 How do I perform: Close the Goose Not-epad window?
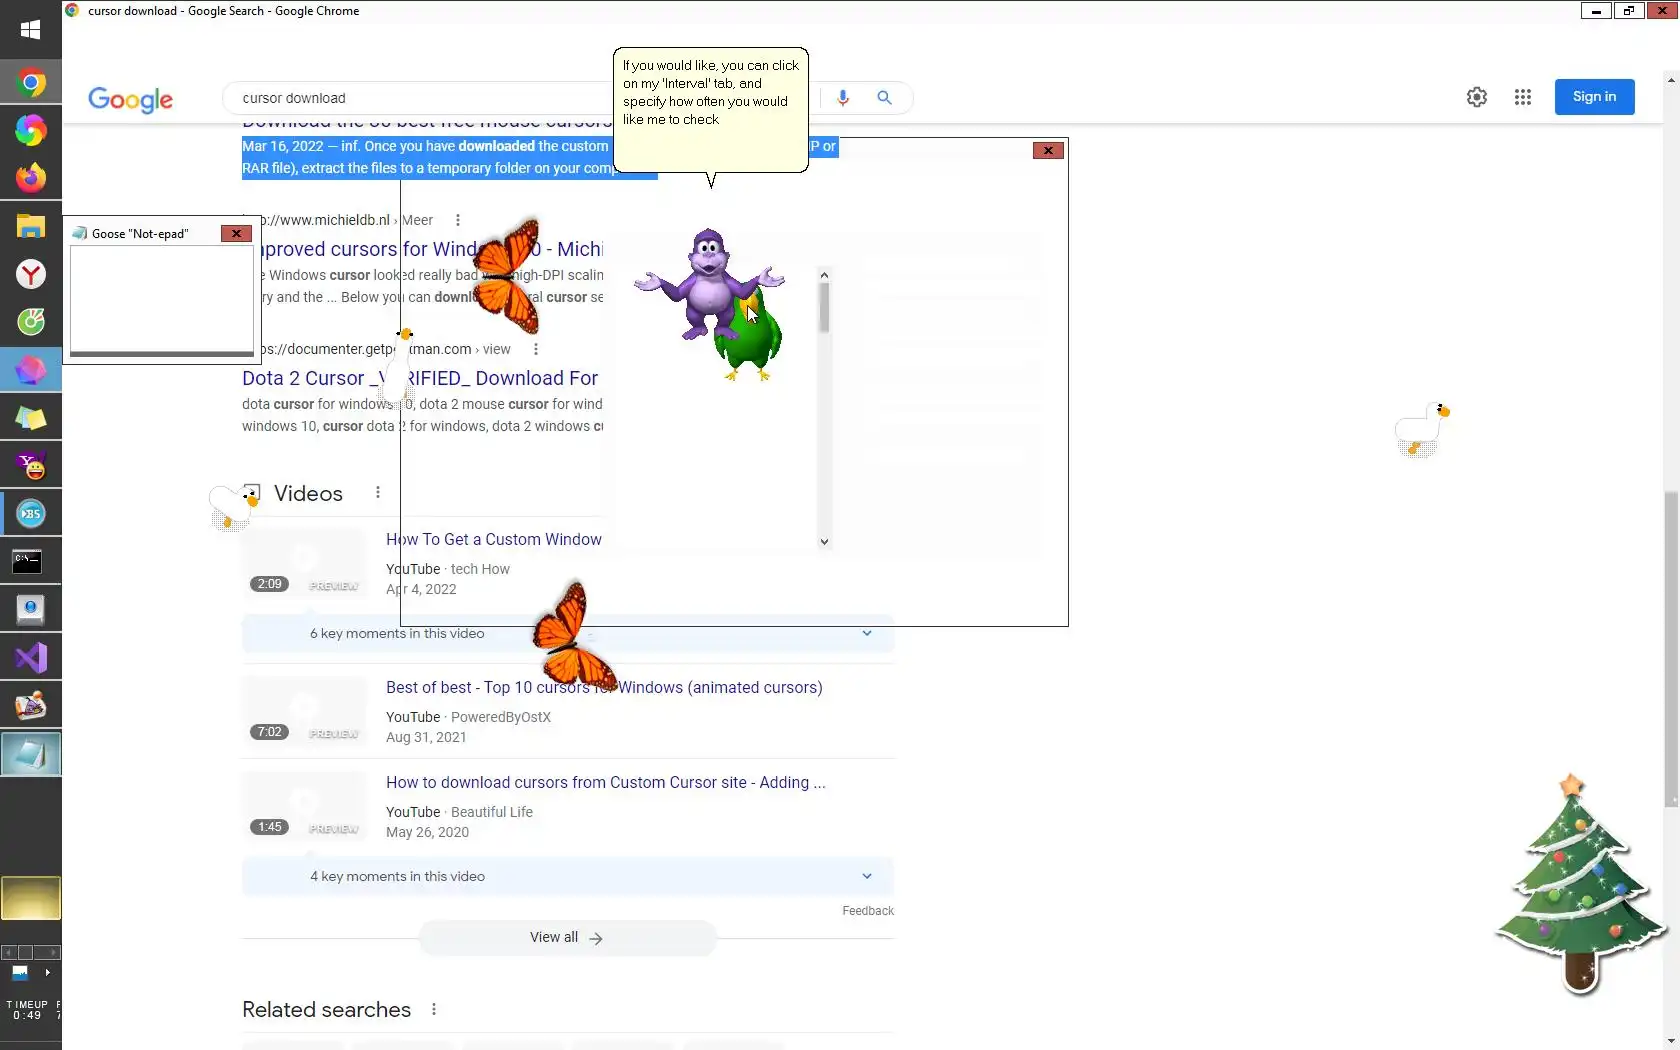[236, 234]
